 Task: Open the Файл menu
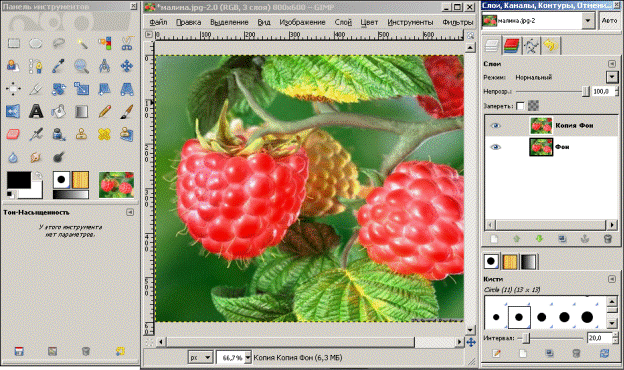[x=158, y=22]
